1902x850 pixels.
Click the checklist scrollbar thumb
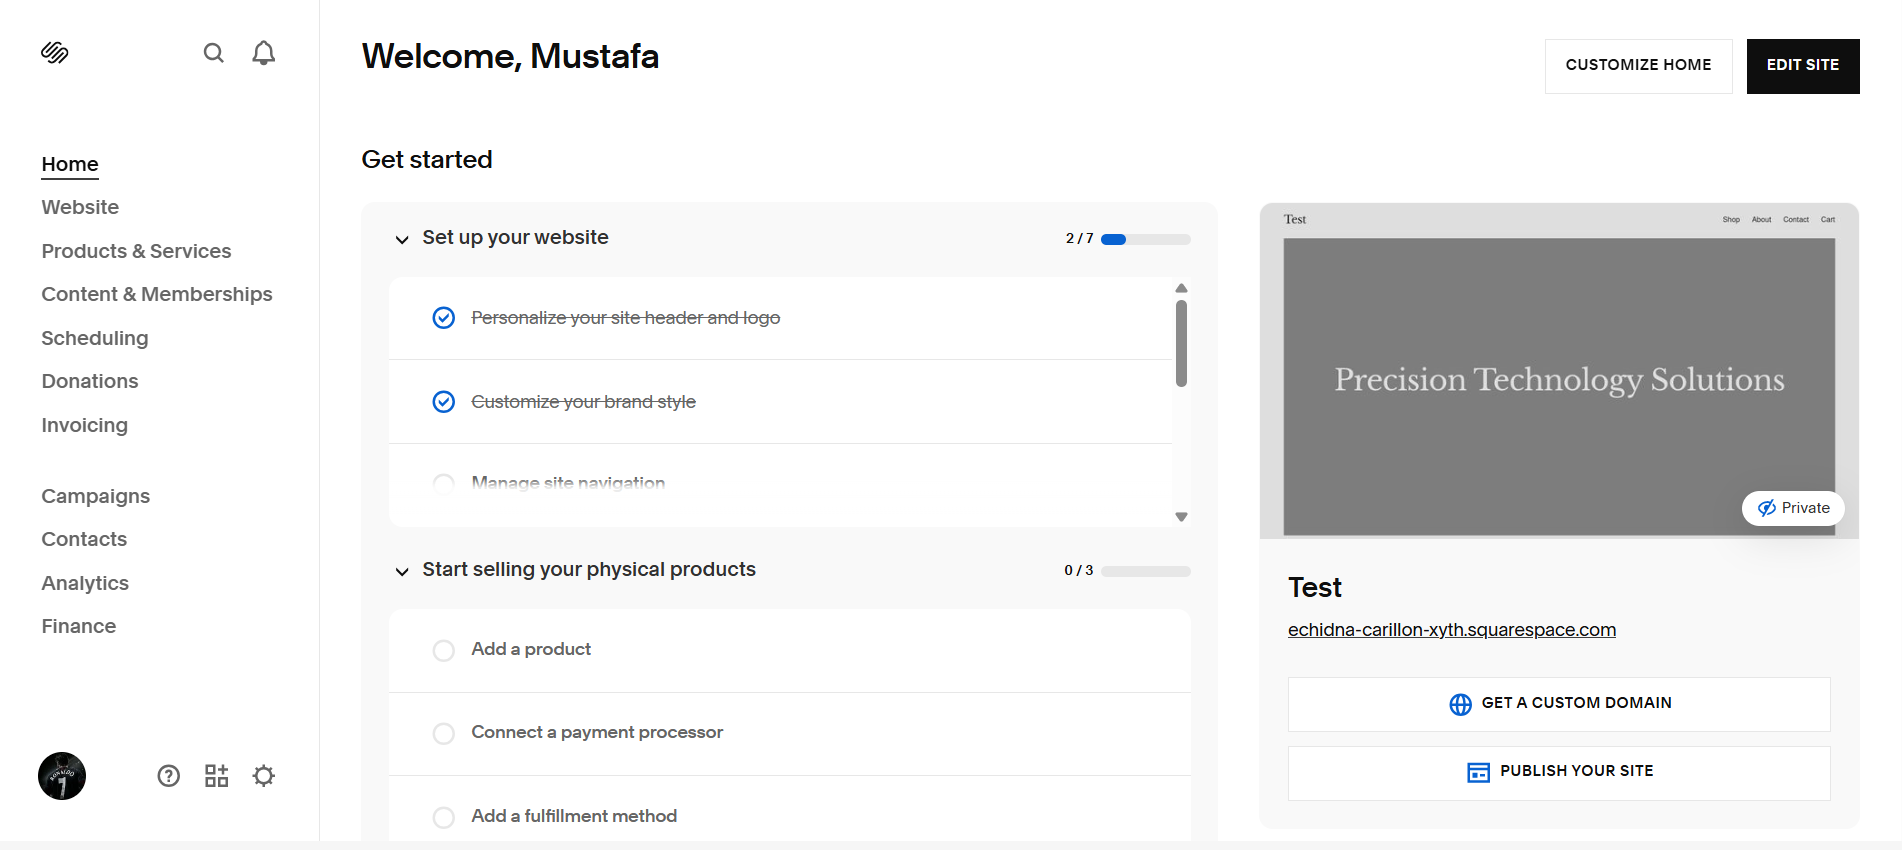pos(1181,343)
